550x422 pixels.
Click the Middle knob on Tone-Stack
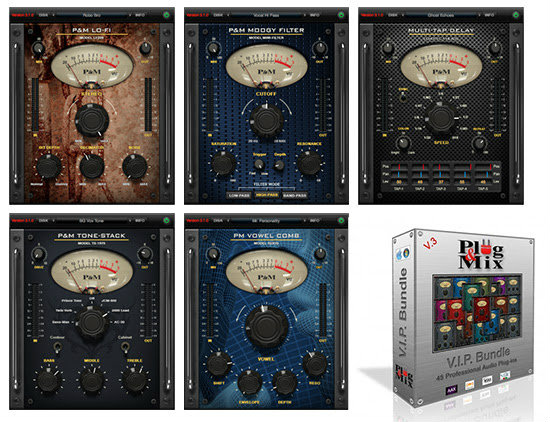point(92,381)
